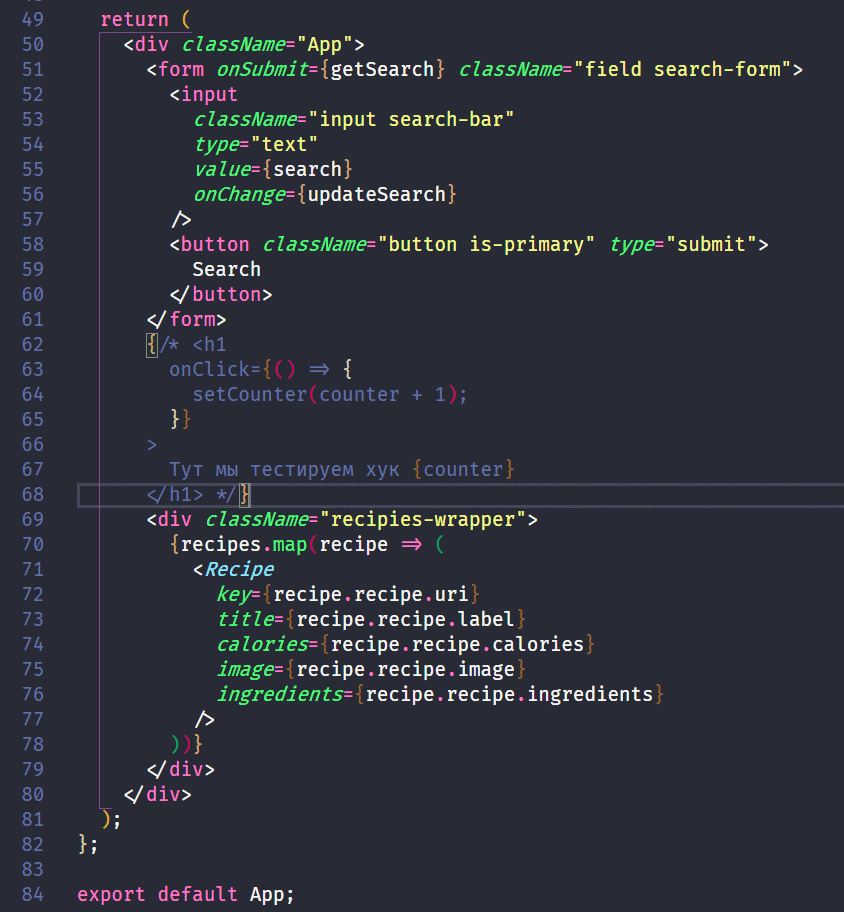Click the commented onClick handler on line 63
The height and width of the screenshot is (912, 844).
(261, 369)
